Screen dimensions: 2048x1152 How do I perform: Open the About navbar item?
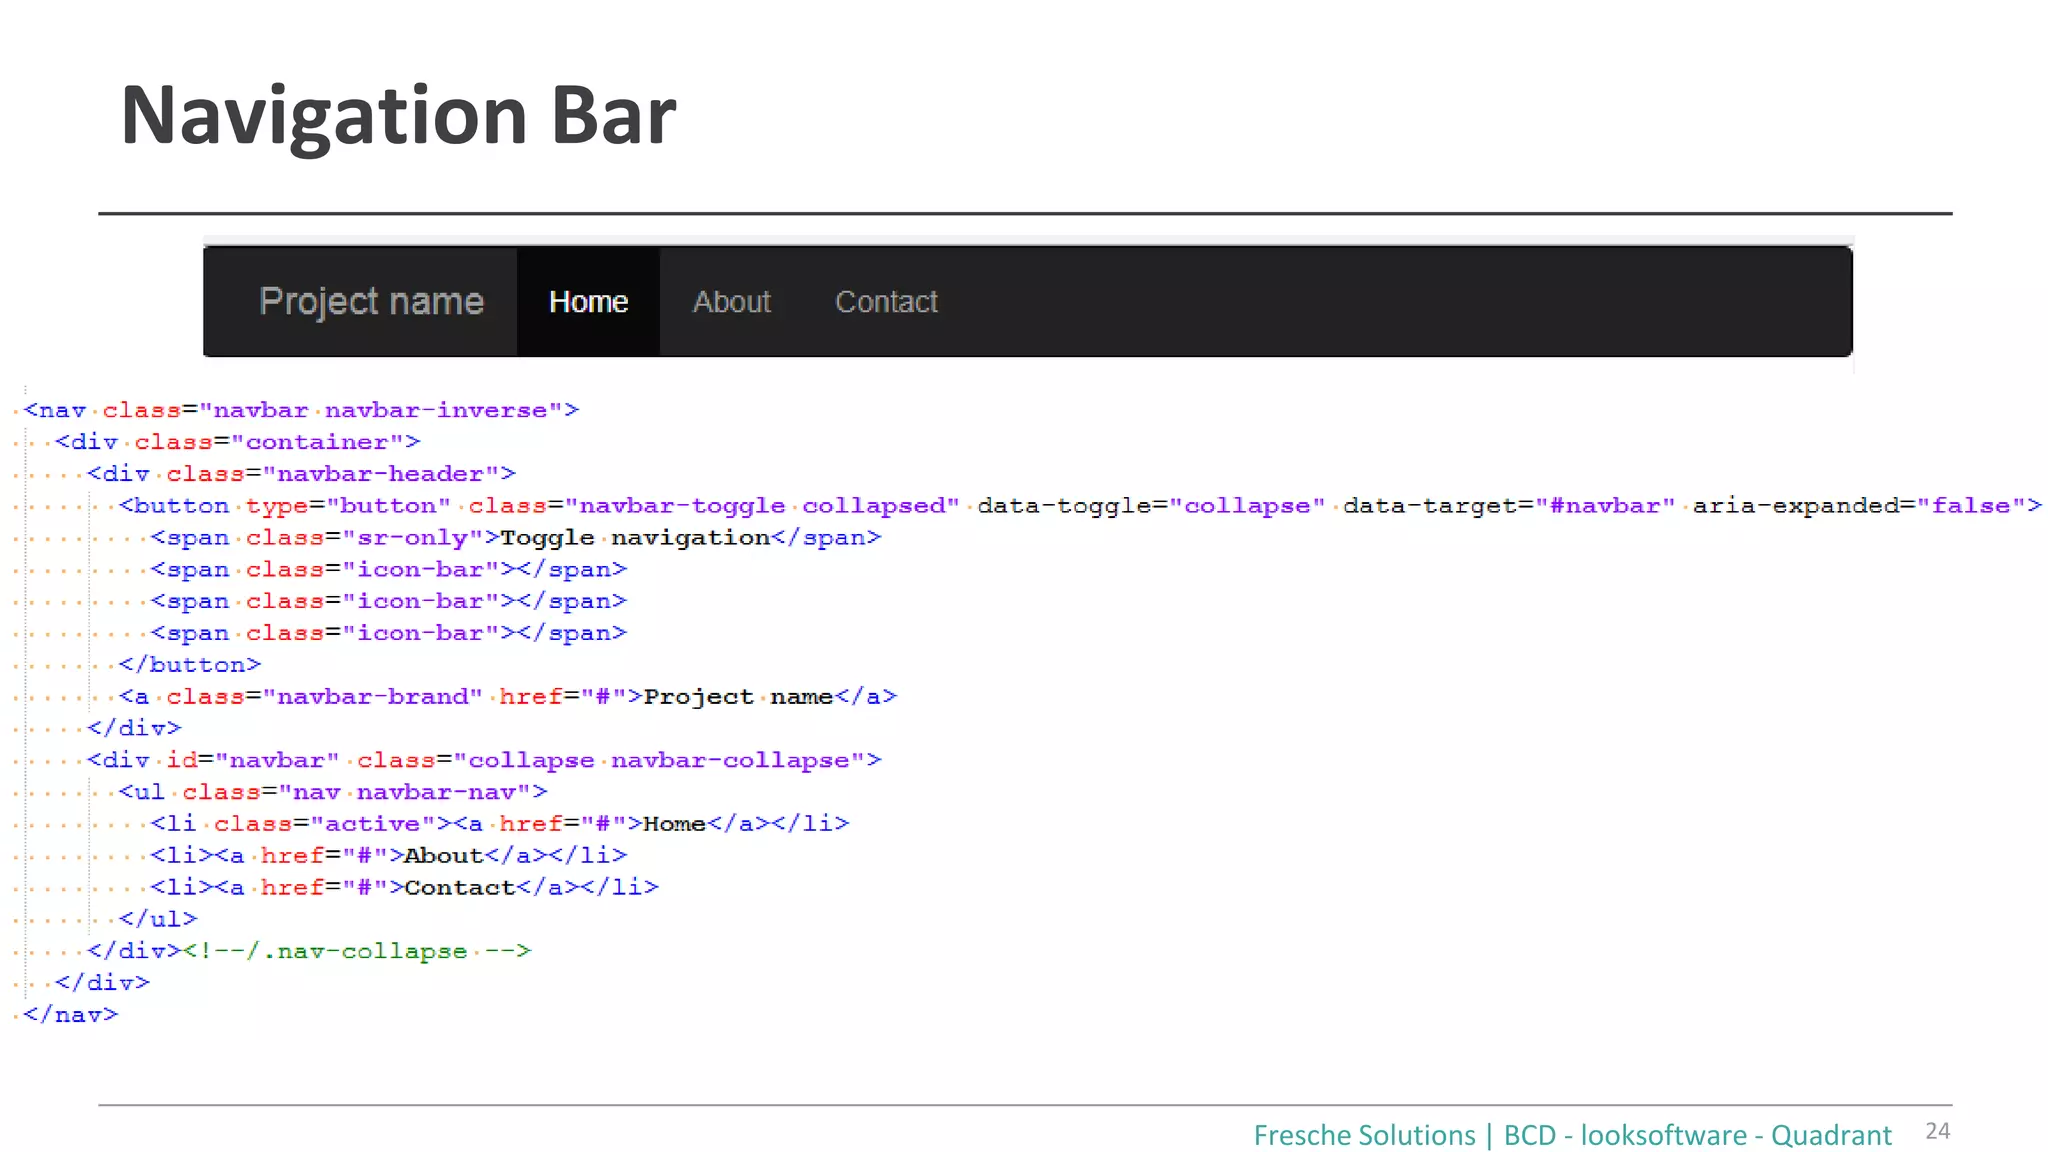click(731, 301)
